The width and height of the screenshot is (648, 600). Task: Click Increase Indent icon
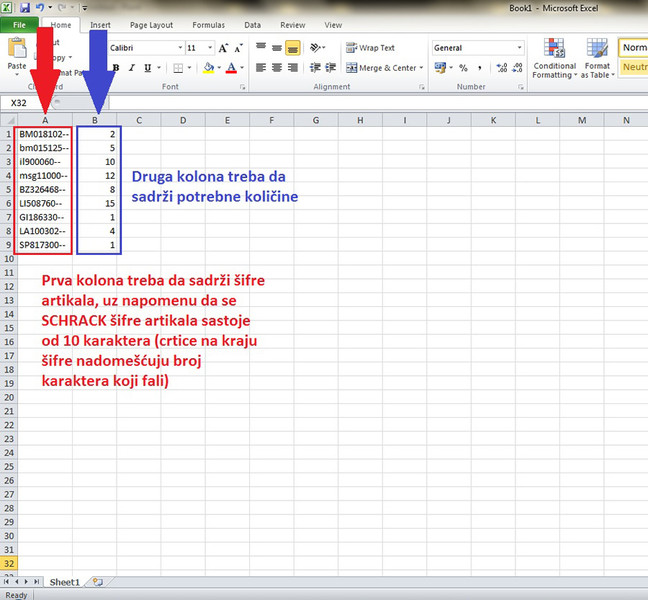pos(331,67)
